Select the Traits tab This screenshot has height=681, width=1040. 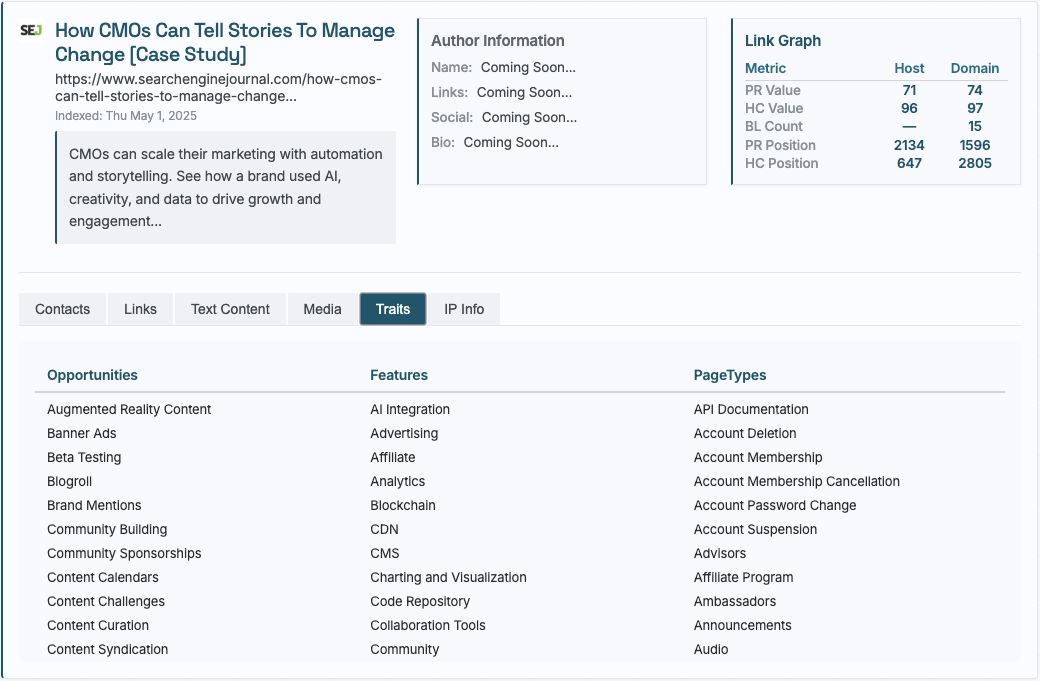coord(393,309)
